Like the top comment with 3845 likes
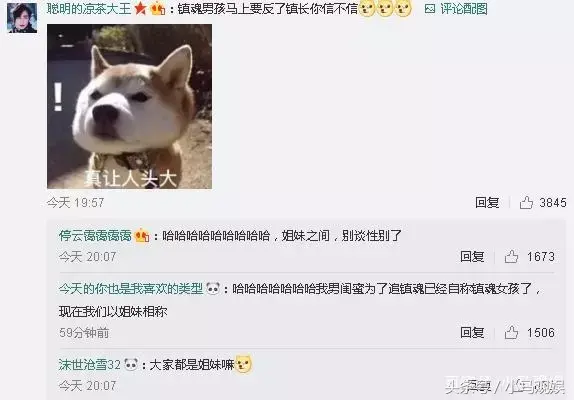Viewport: 574px width, 400px height. tap(526, 202)
